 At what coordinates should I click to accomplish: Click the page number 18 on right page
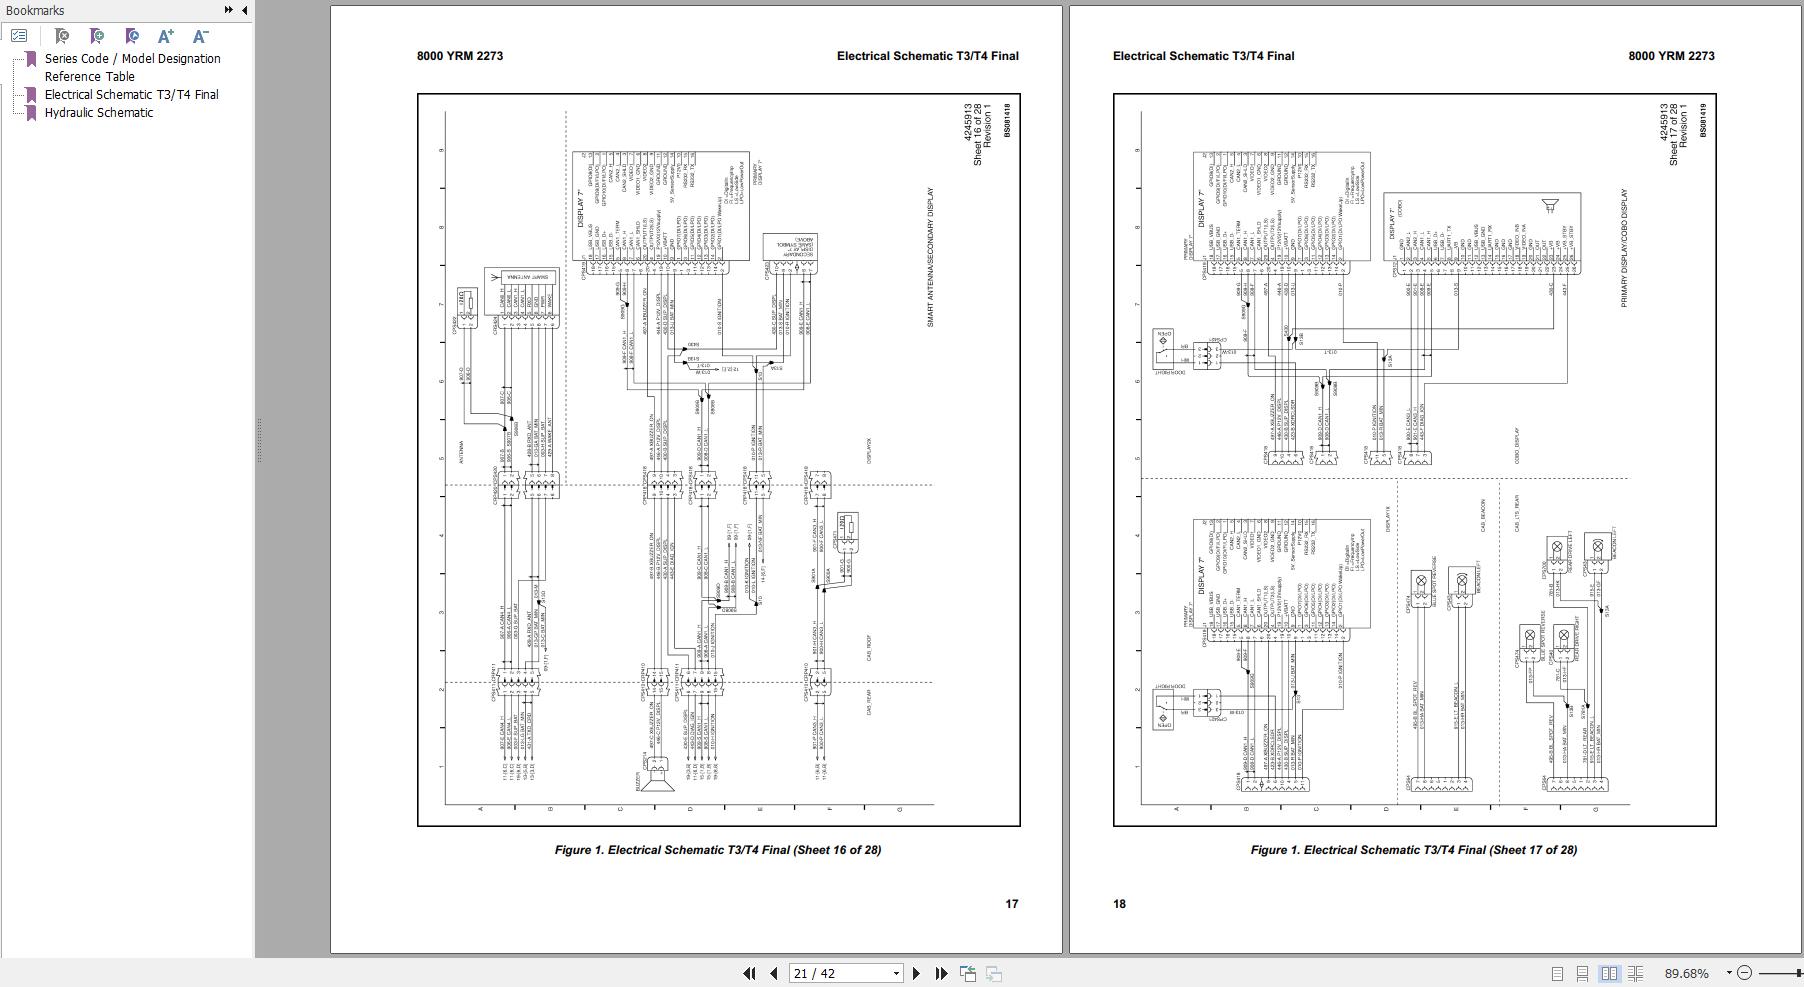(1119, 904)
